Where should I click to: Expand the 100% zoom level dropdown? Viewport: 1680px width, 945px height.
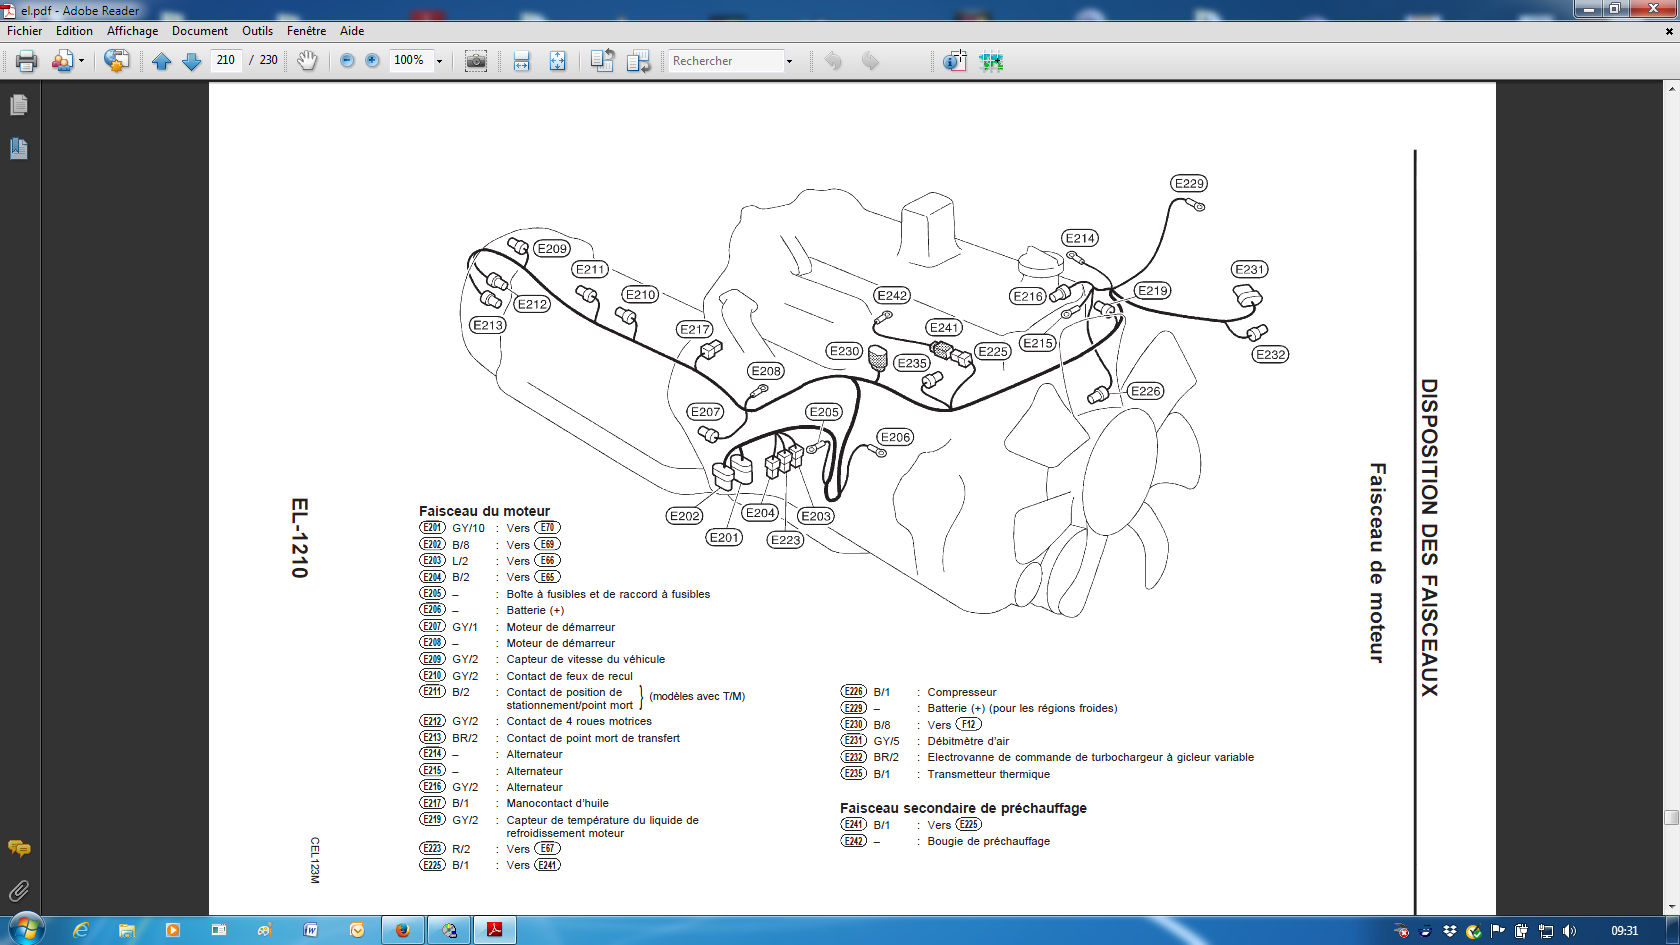click(x=439, y=61)
